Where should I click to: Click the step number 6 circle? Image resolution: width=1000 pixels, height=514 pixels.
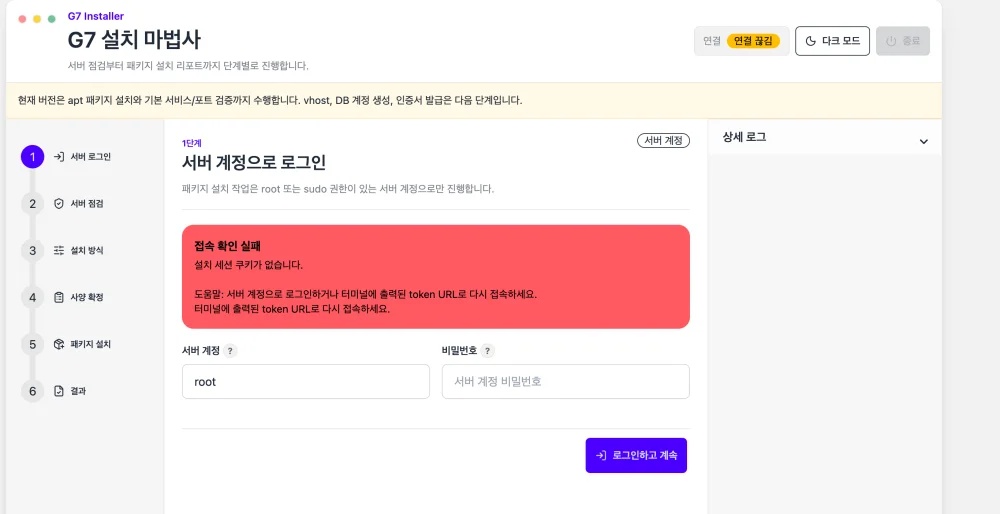(33, 391)
